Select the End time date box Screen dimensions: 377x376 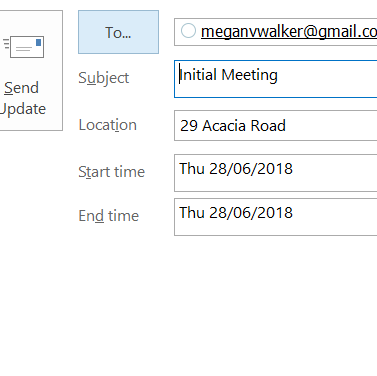[275, 217]
